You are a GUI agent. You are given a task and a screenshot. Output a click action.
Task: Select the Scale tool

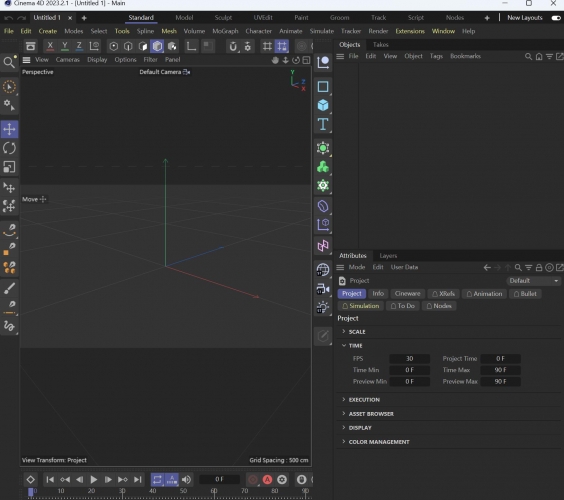[9, 167]
